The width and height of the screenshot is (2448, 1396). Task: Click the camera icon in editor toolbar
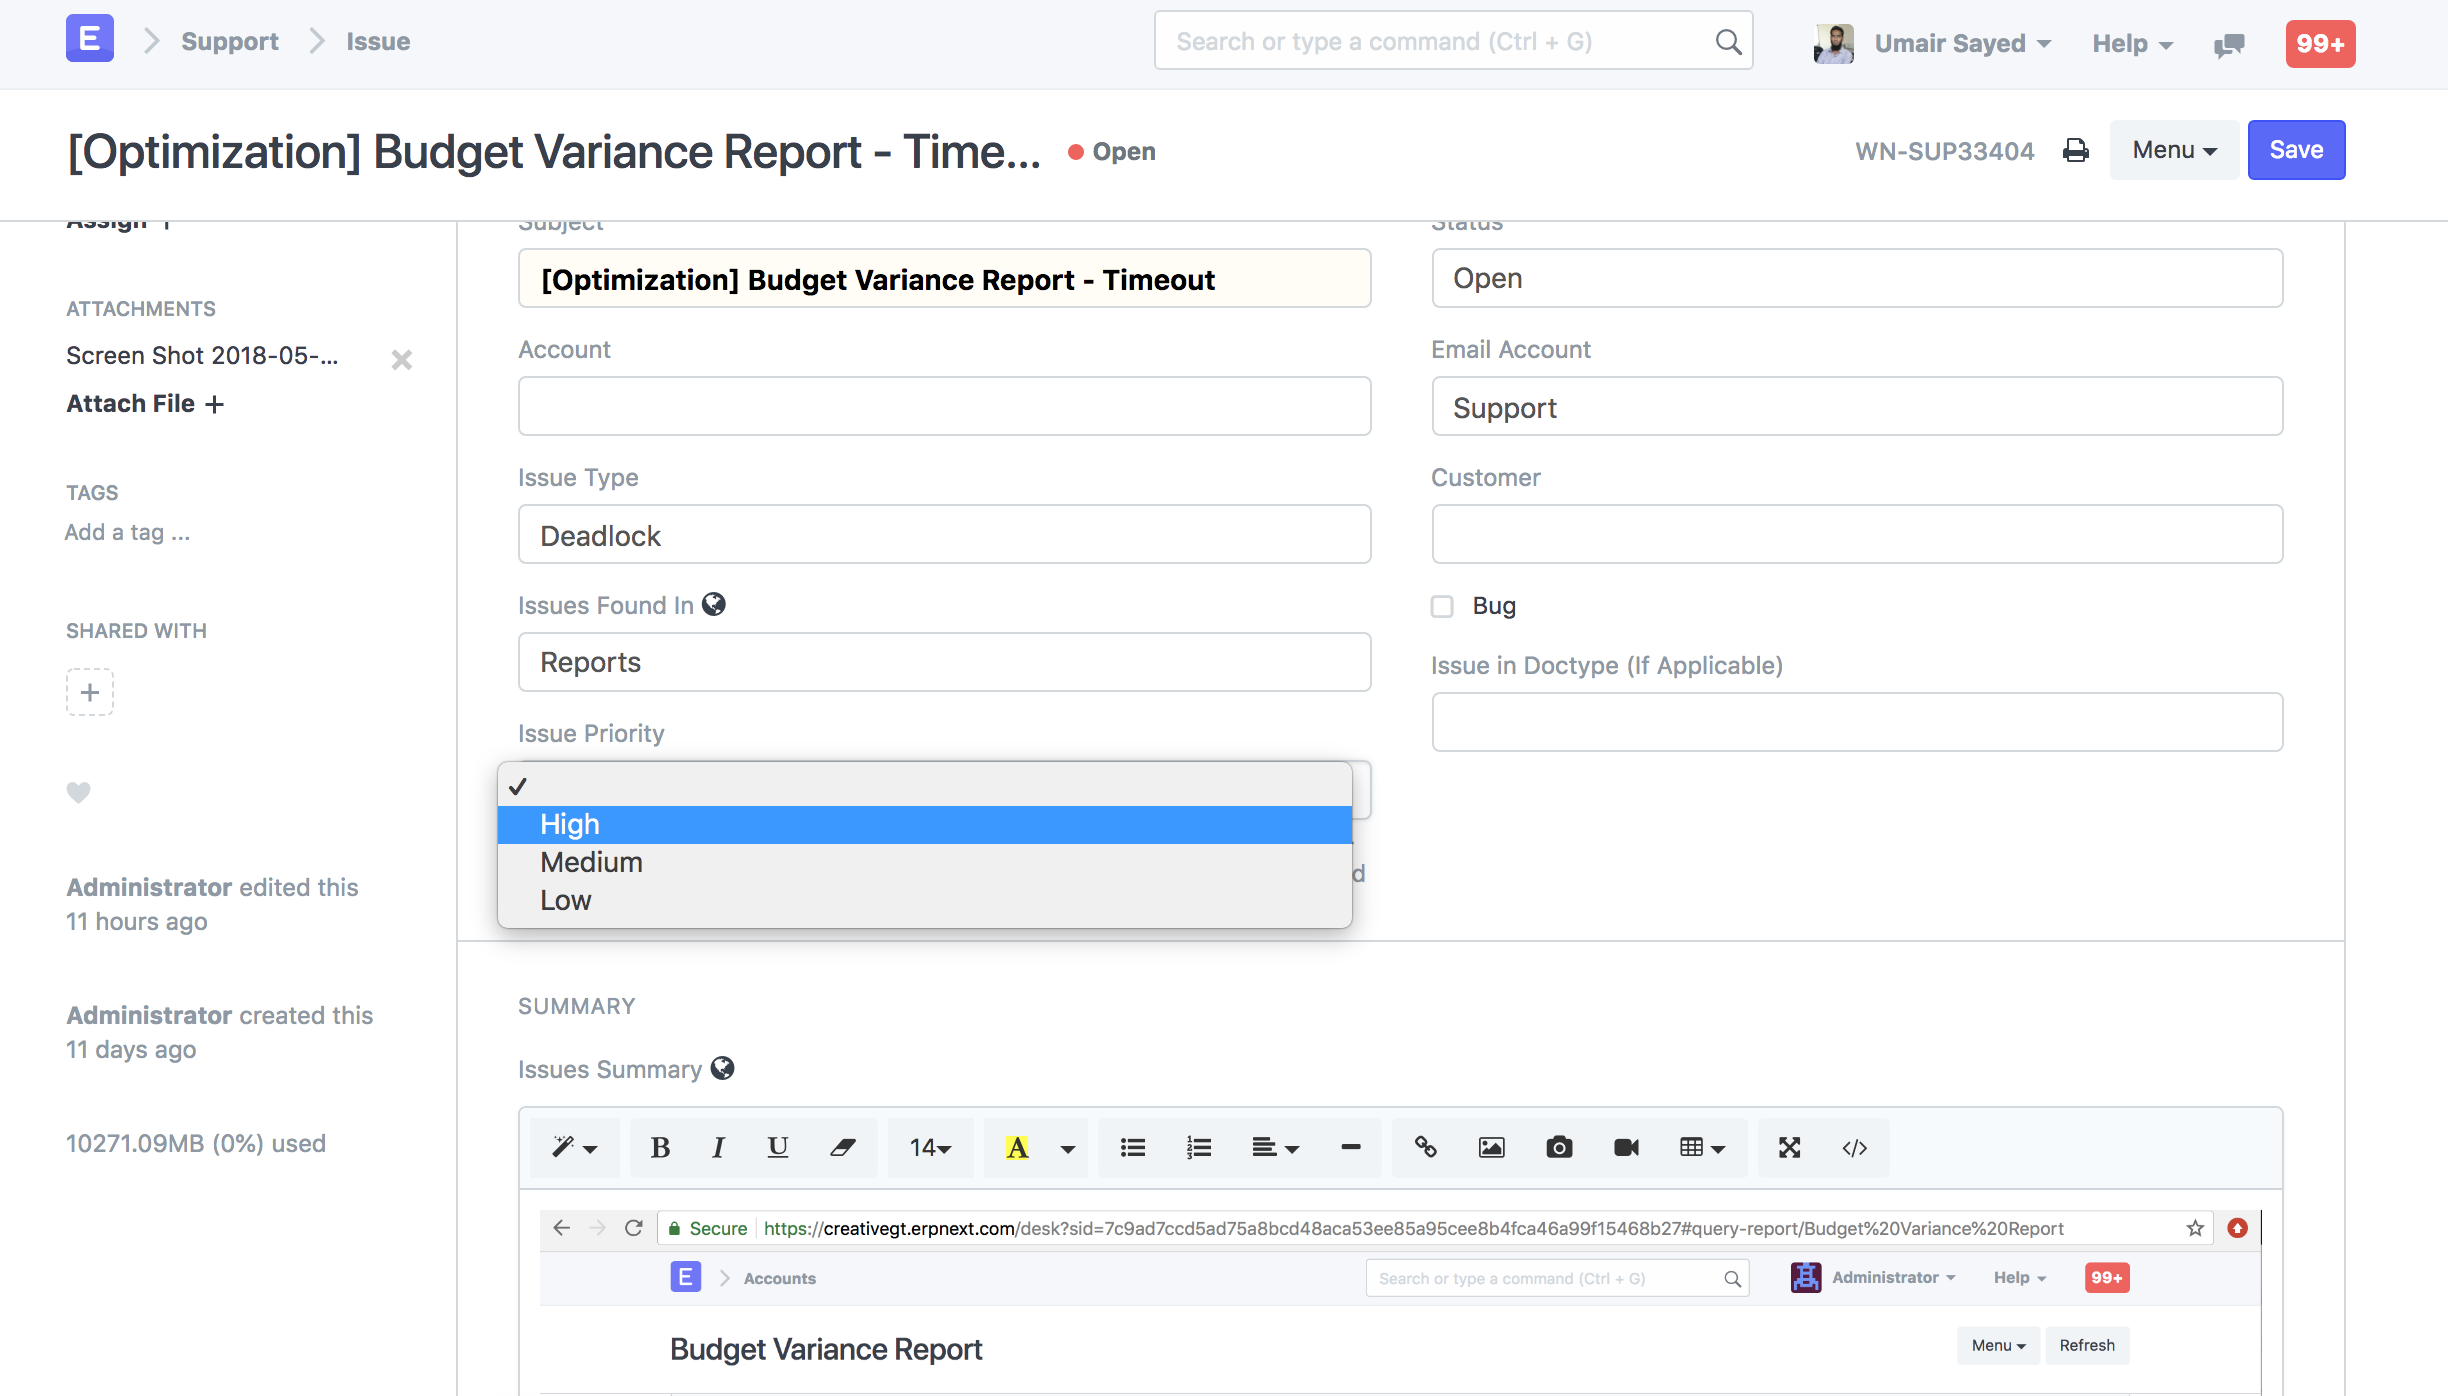tap(1559, 1148)
